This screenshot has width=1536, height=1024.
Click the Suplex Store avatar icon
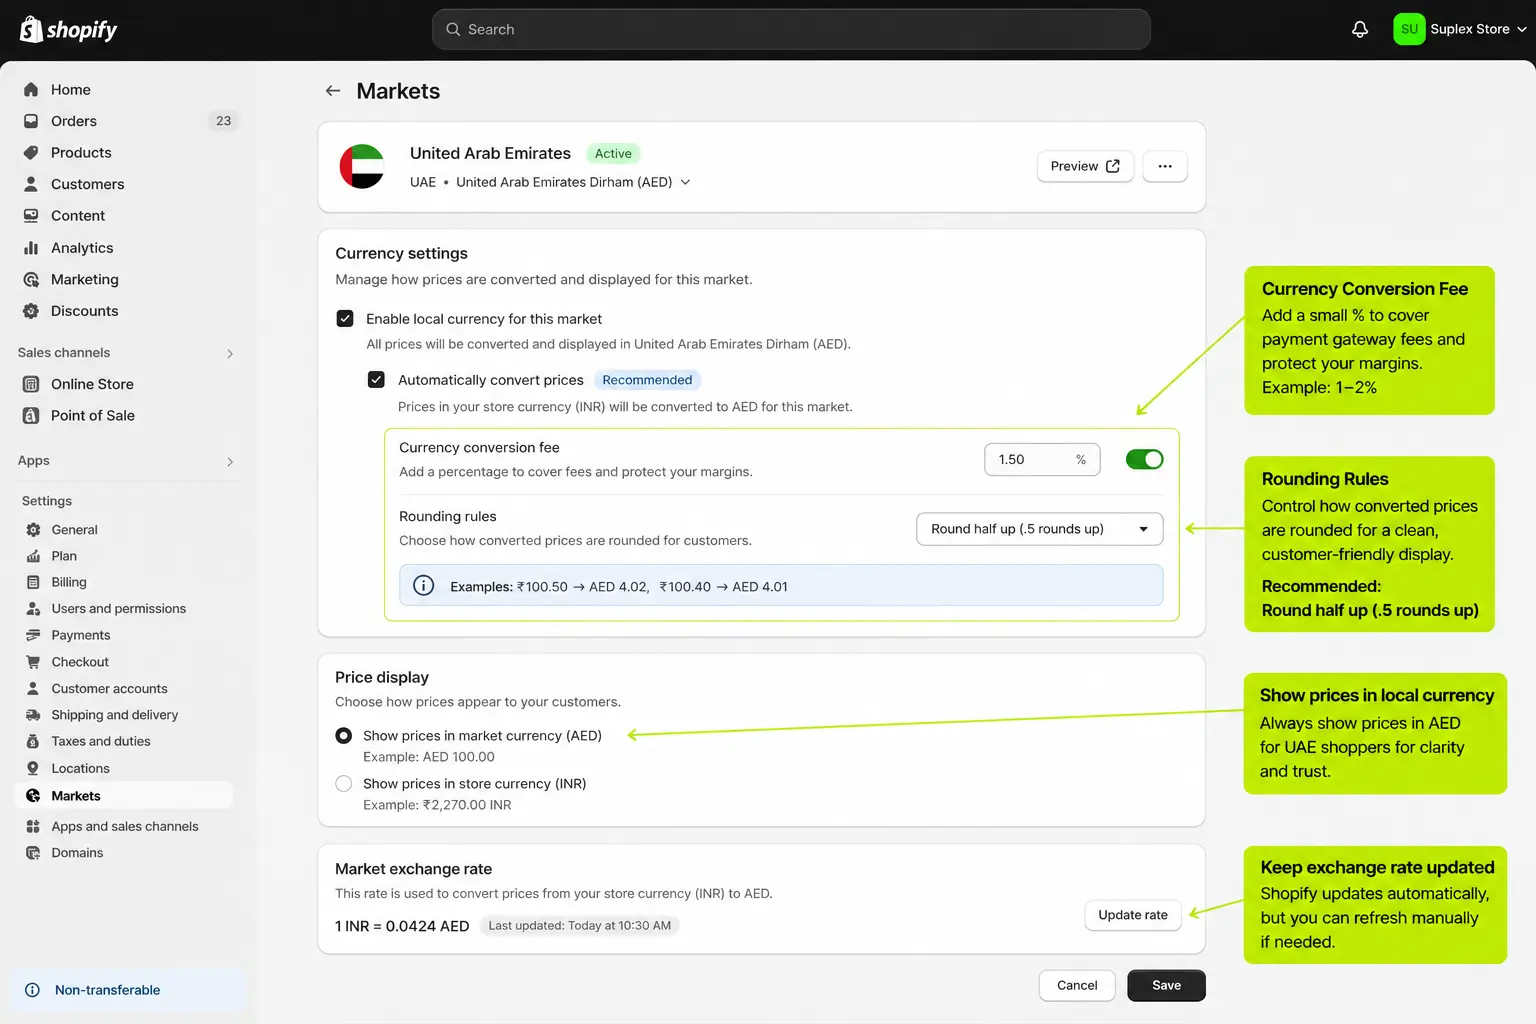(x=1409, y=29)
